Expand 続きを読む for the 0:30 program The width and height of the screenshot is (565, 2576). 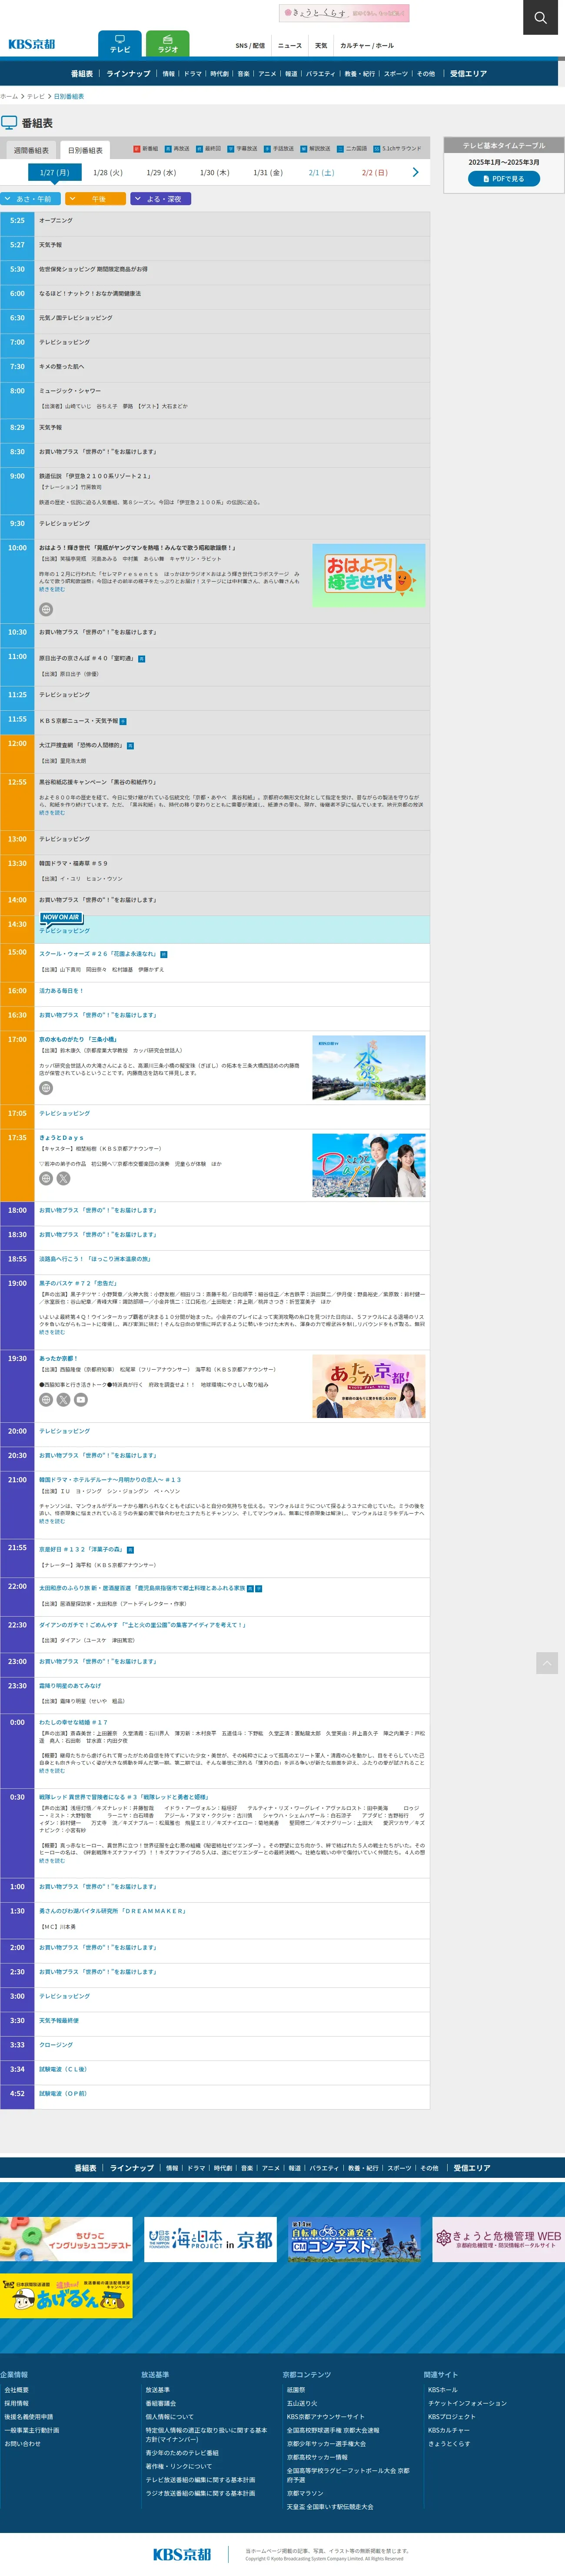pyautogui.click(x=52, y=1860)
